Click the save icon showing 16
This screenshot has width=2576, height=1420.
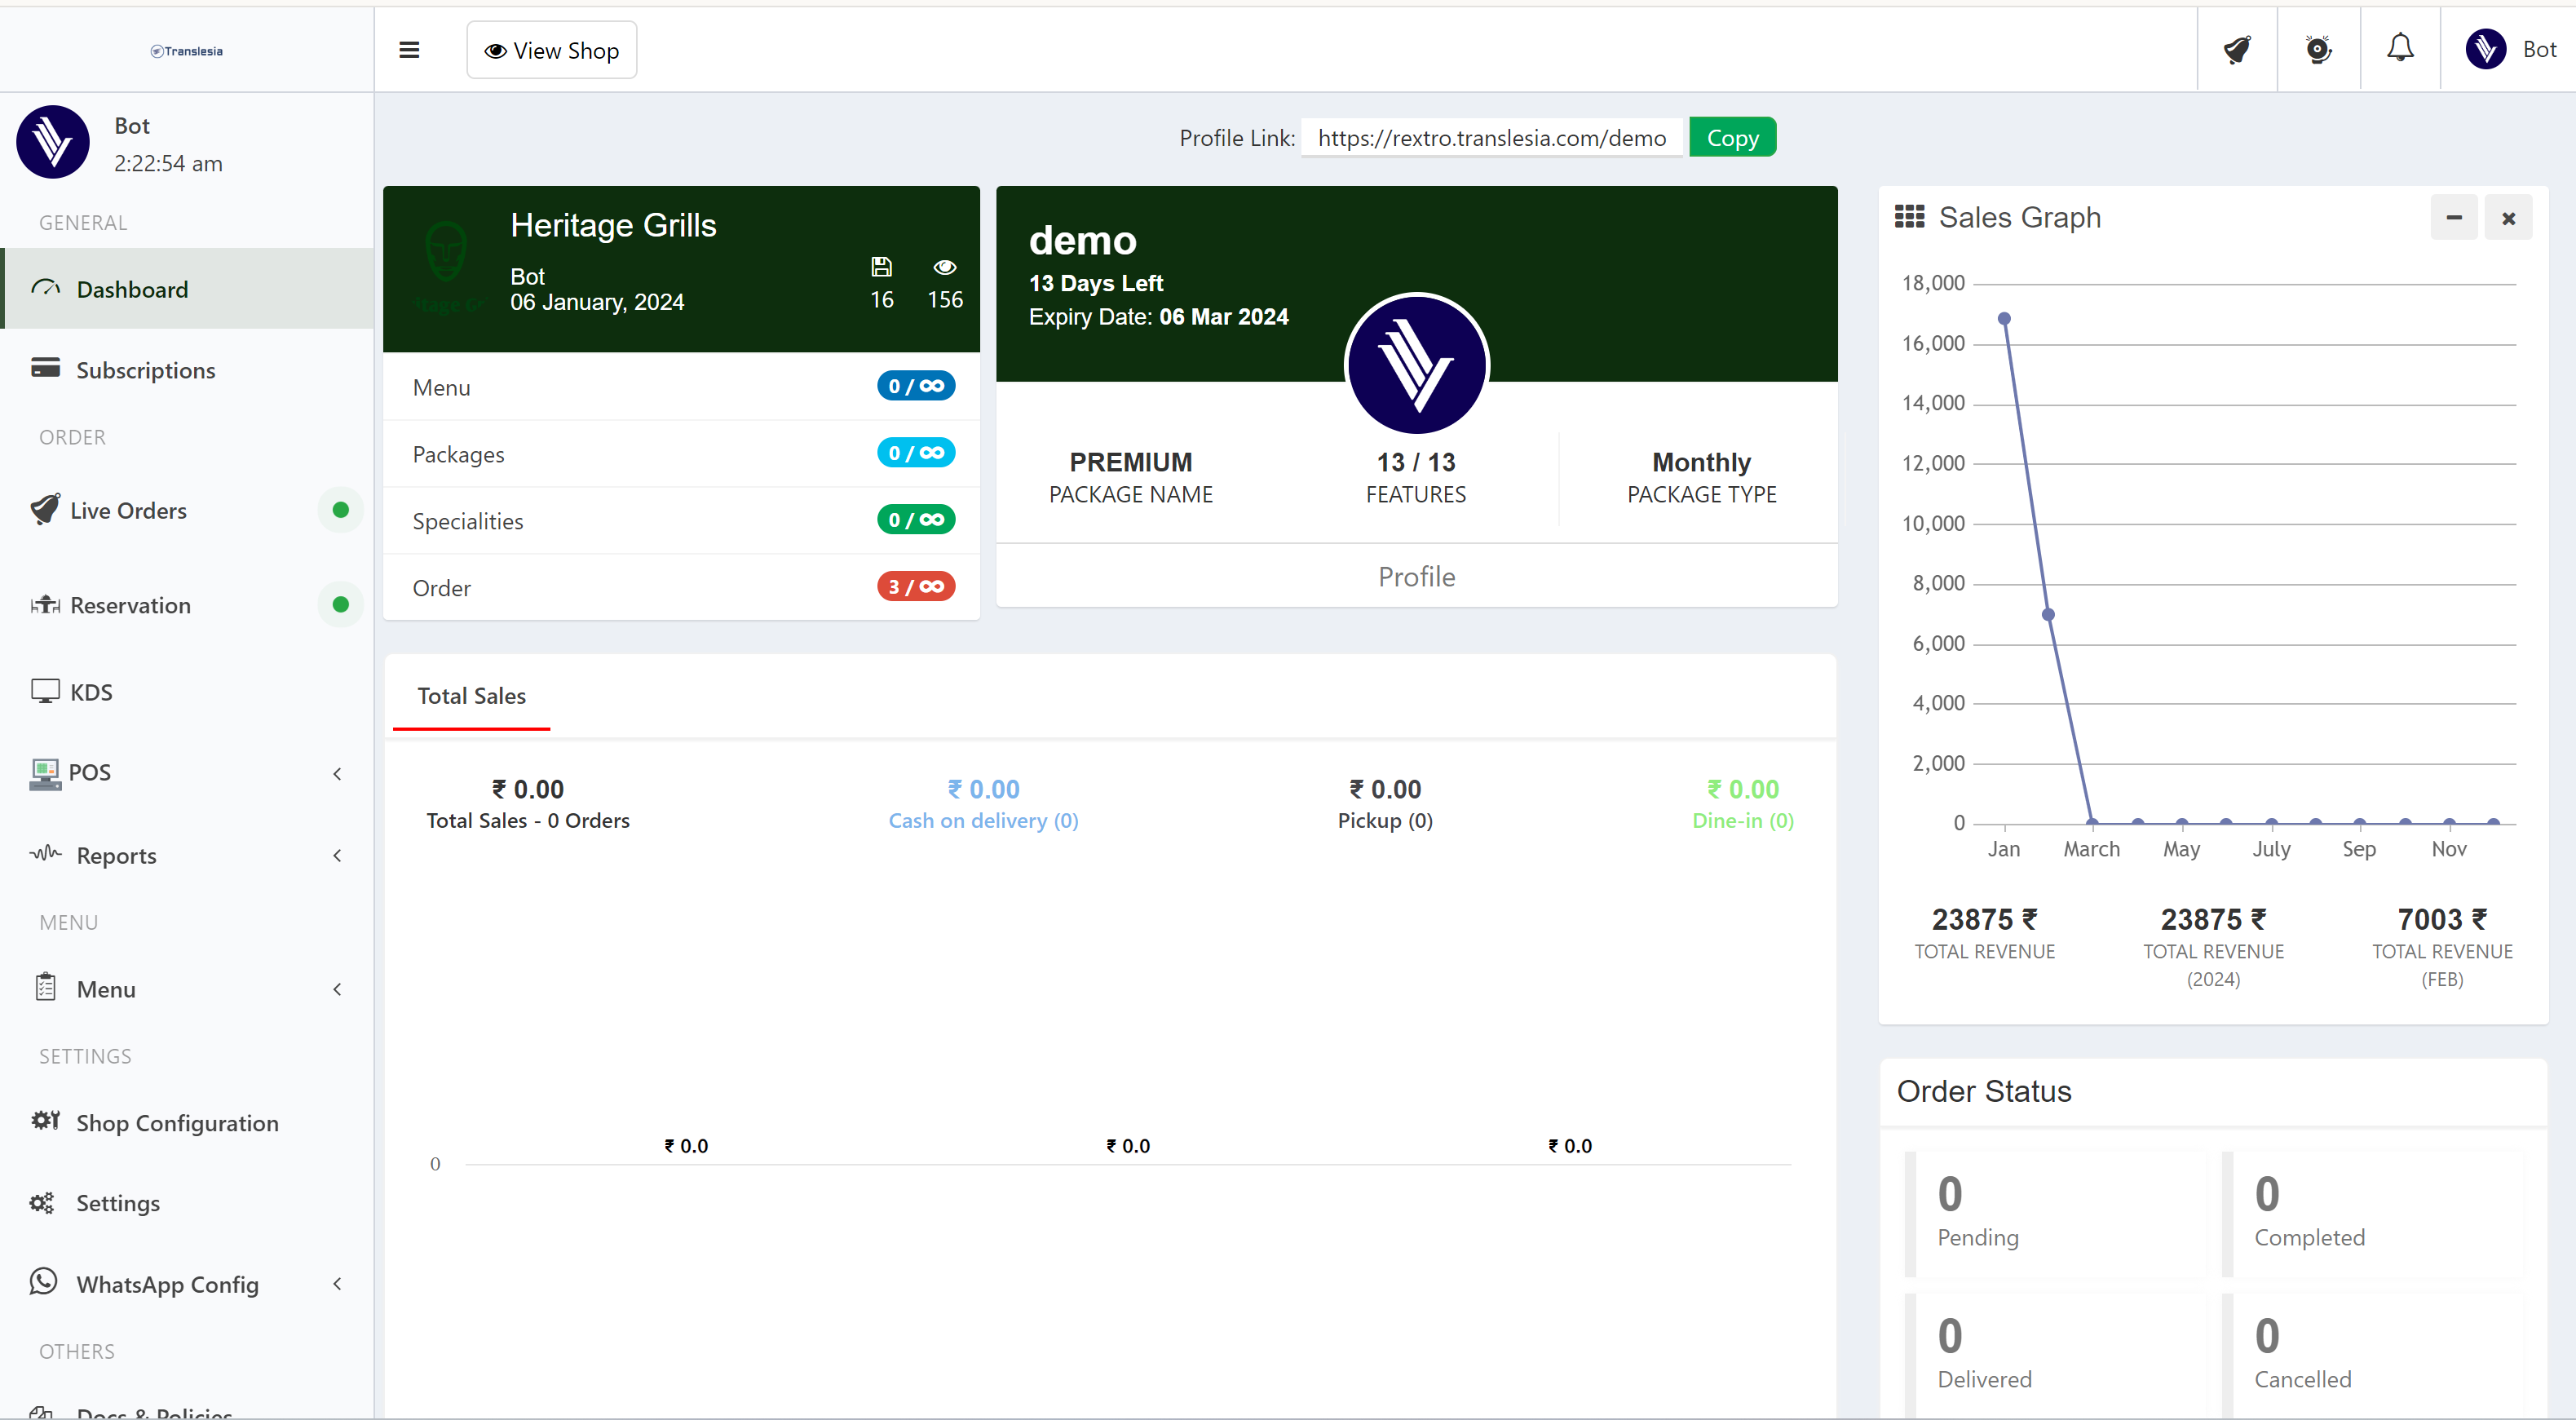point(881,267)
